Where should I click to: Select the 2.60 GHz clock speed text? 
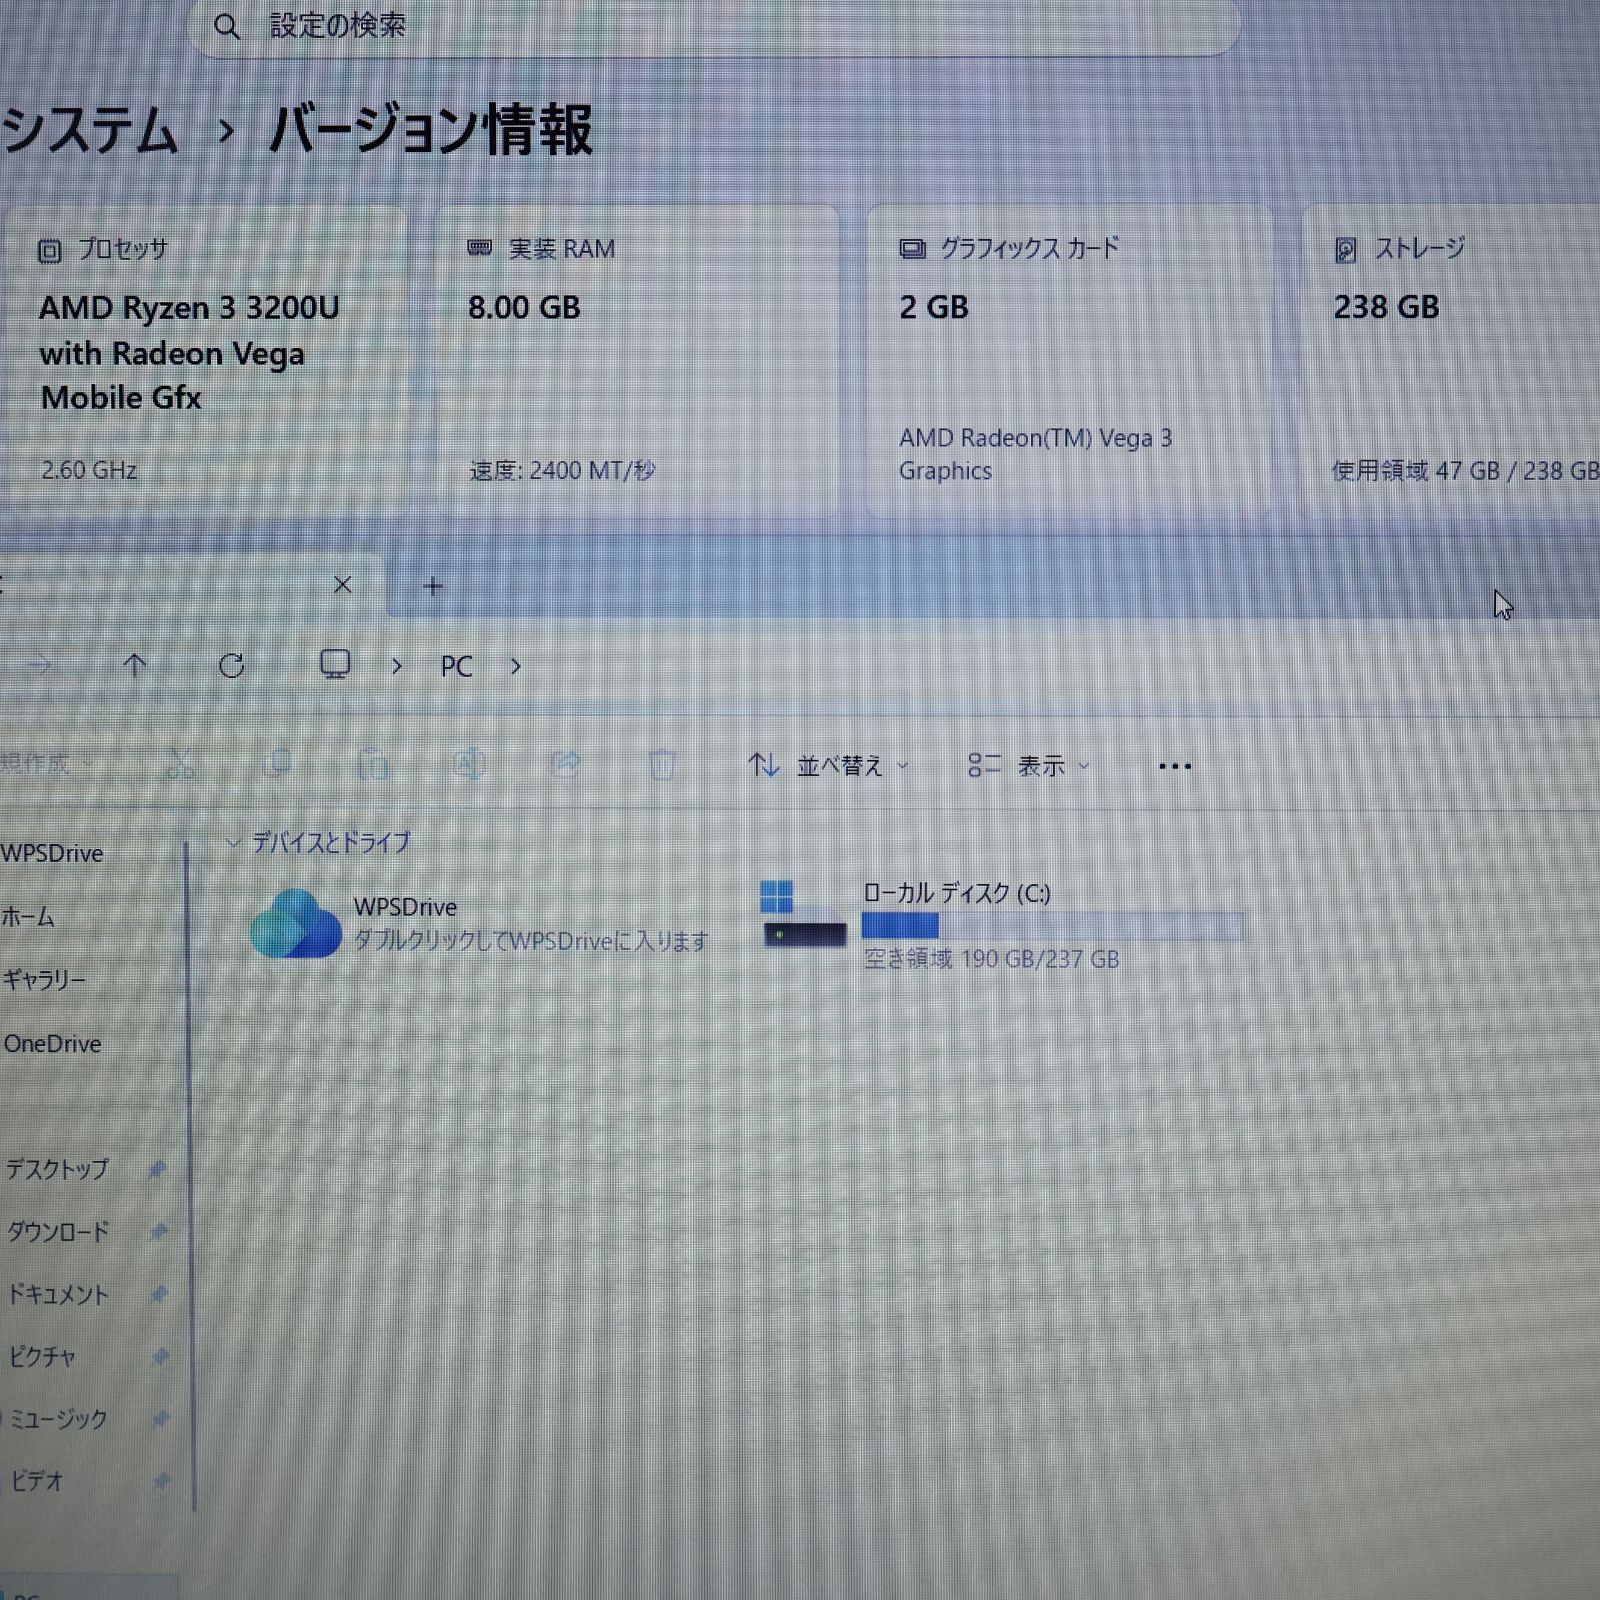89,470
